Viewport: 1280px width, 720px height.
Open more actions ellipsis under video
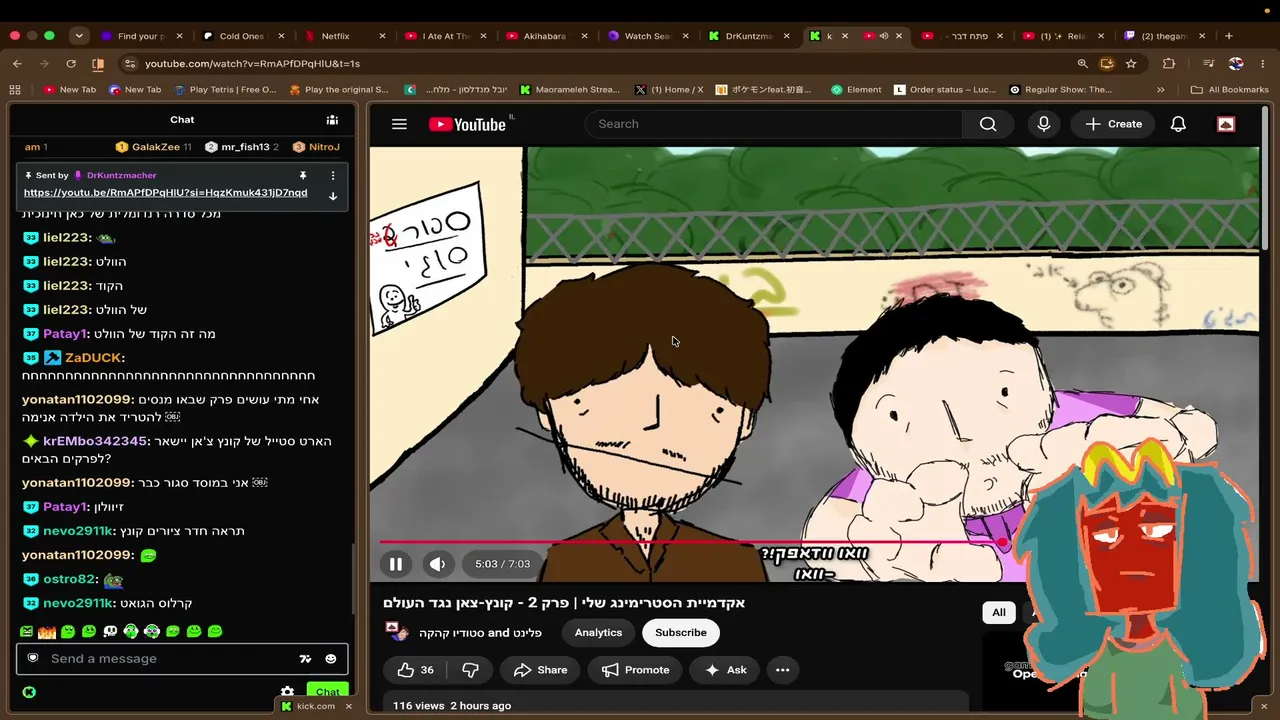pos(782,670)
